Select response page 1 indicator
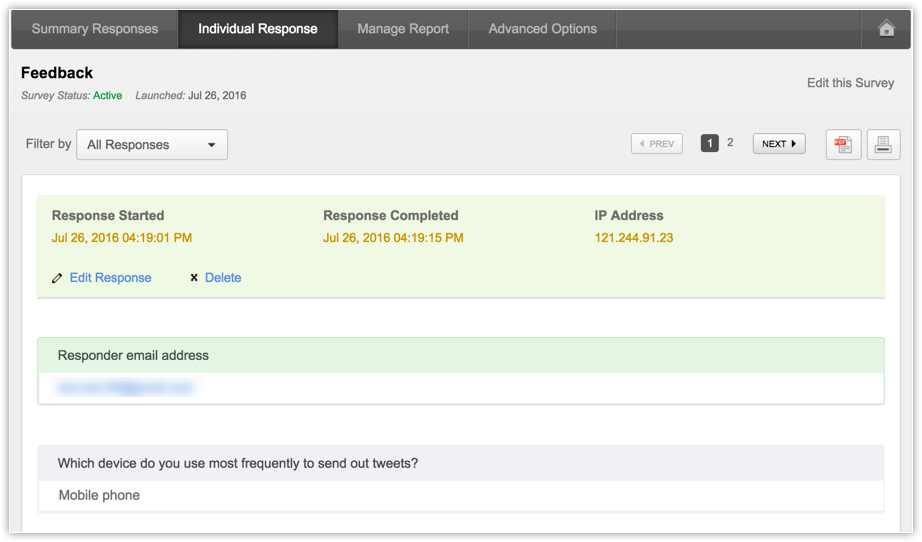The height and width of the screenshot is (542, 922). (x=710, y=143)
